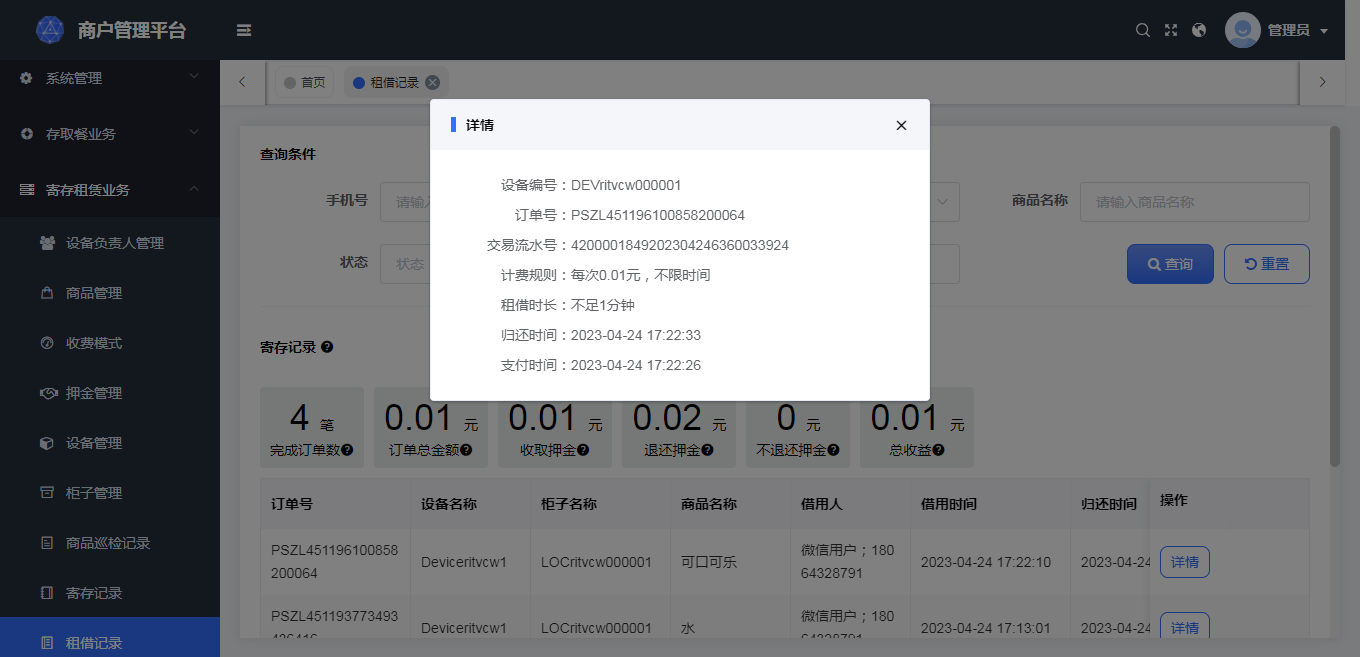Open the search magnifier in header
The image size is (1360, 657).
[1143, 30]
